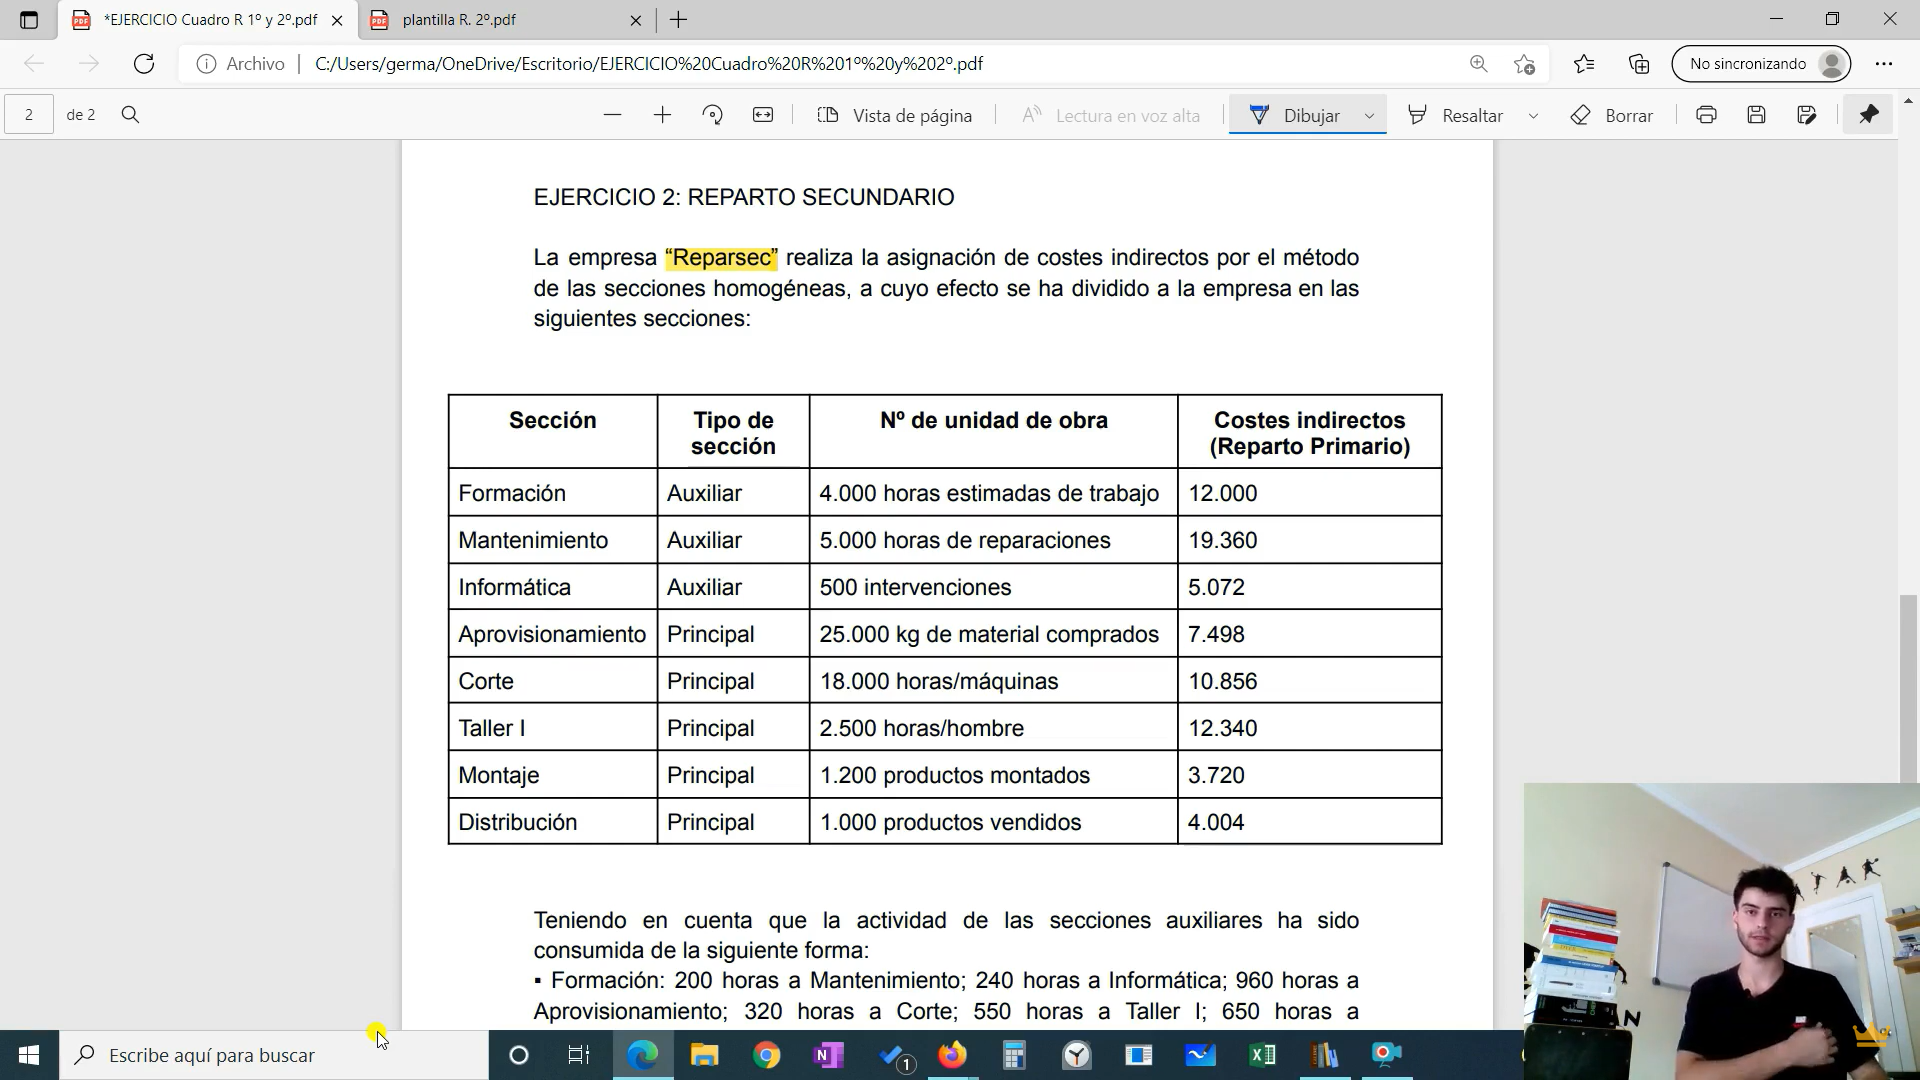Image resolution: width=1920 pixels, height=1080 pixels.
Task: Open Collections panel
Action: [x=1639, y=64]
